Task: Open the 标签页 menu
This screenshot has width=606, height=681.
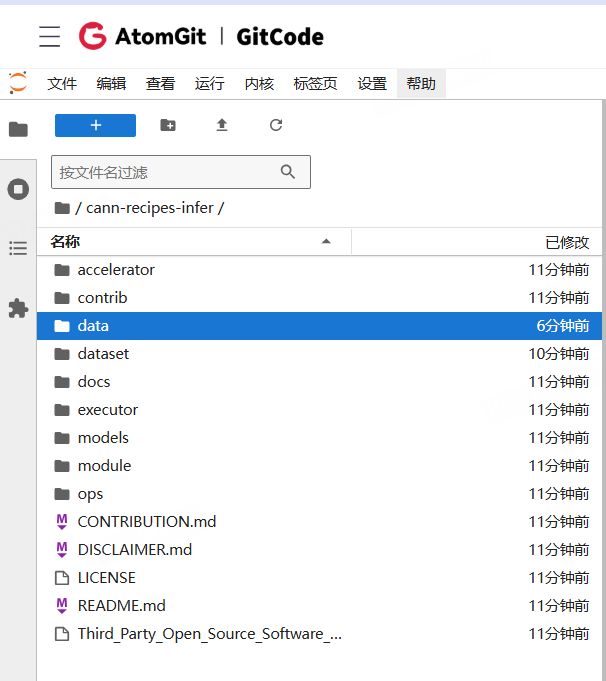Action: [x=315, y=83]
